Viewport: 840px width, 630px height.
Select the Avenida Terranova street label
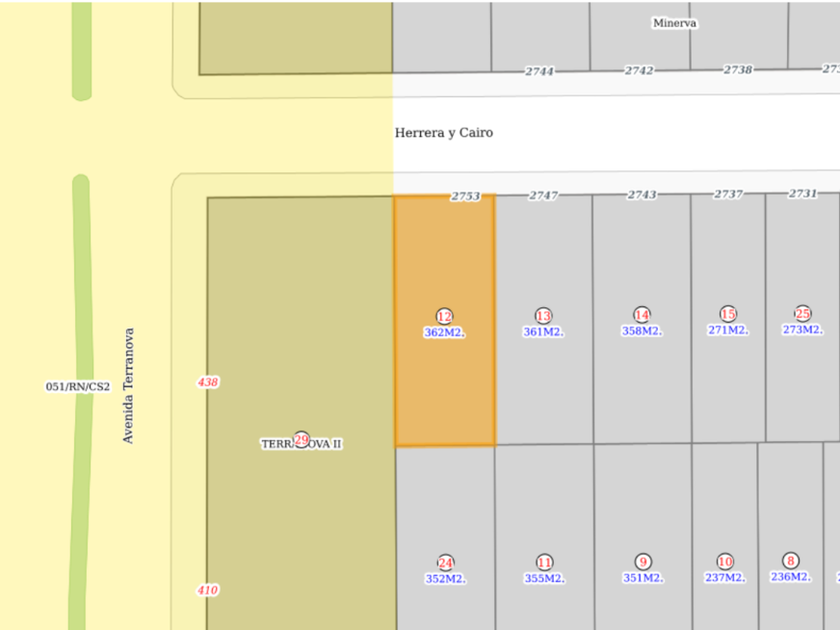pos(128,385)
